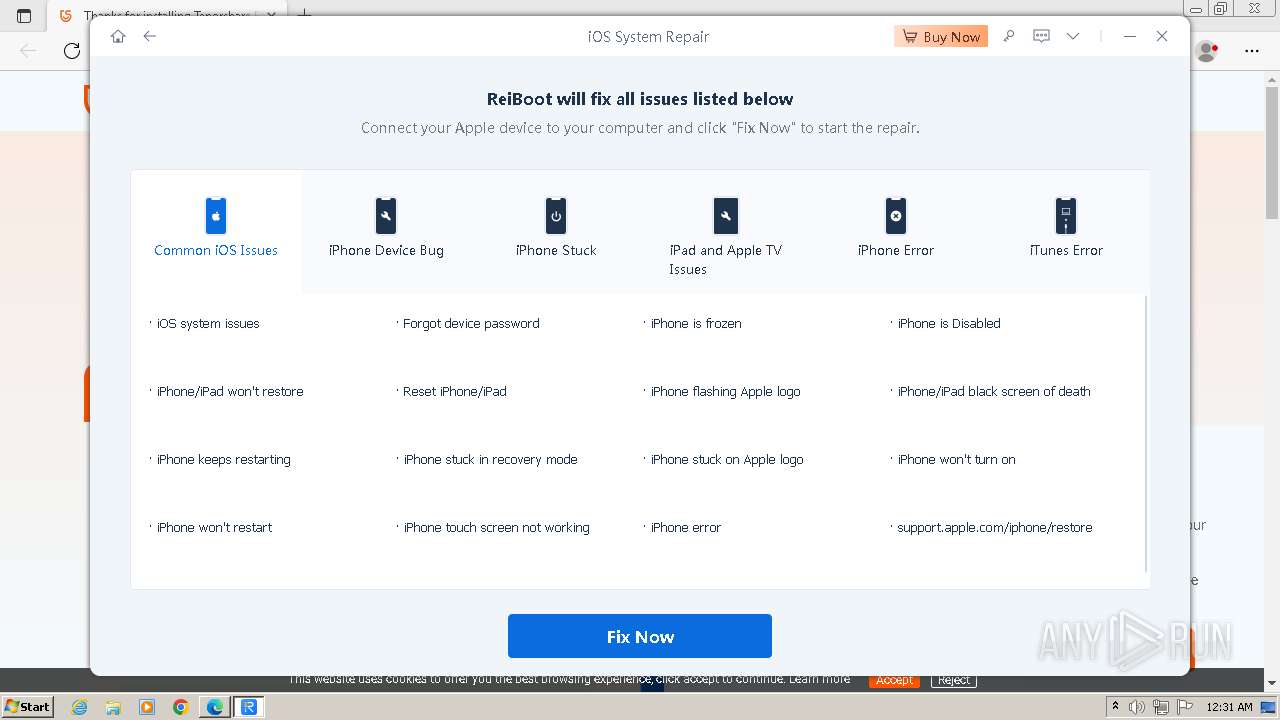Select 'Reset iPhone/iPad' entry
1280x720 pixels.
[x=455, y=391]
